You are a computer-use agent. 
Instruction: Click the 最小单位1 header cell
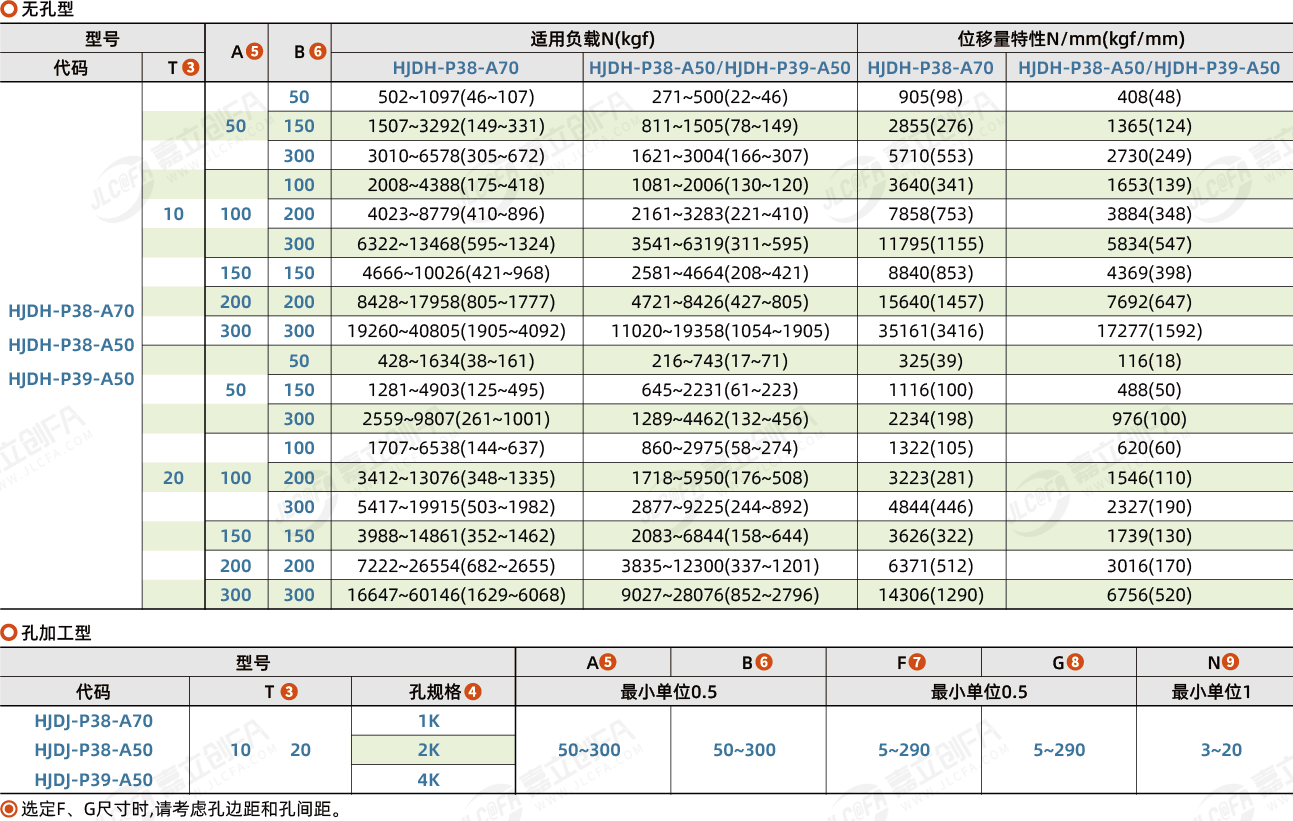[1212, 692]
